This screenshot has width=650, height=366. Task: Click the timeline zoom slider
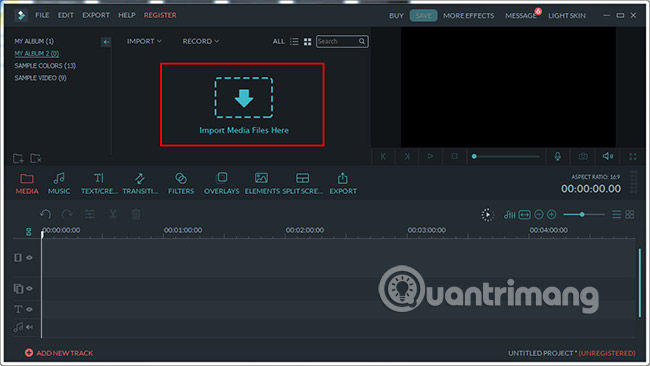pyautogui.click(x=584, y=215)
